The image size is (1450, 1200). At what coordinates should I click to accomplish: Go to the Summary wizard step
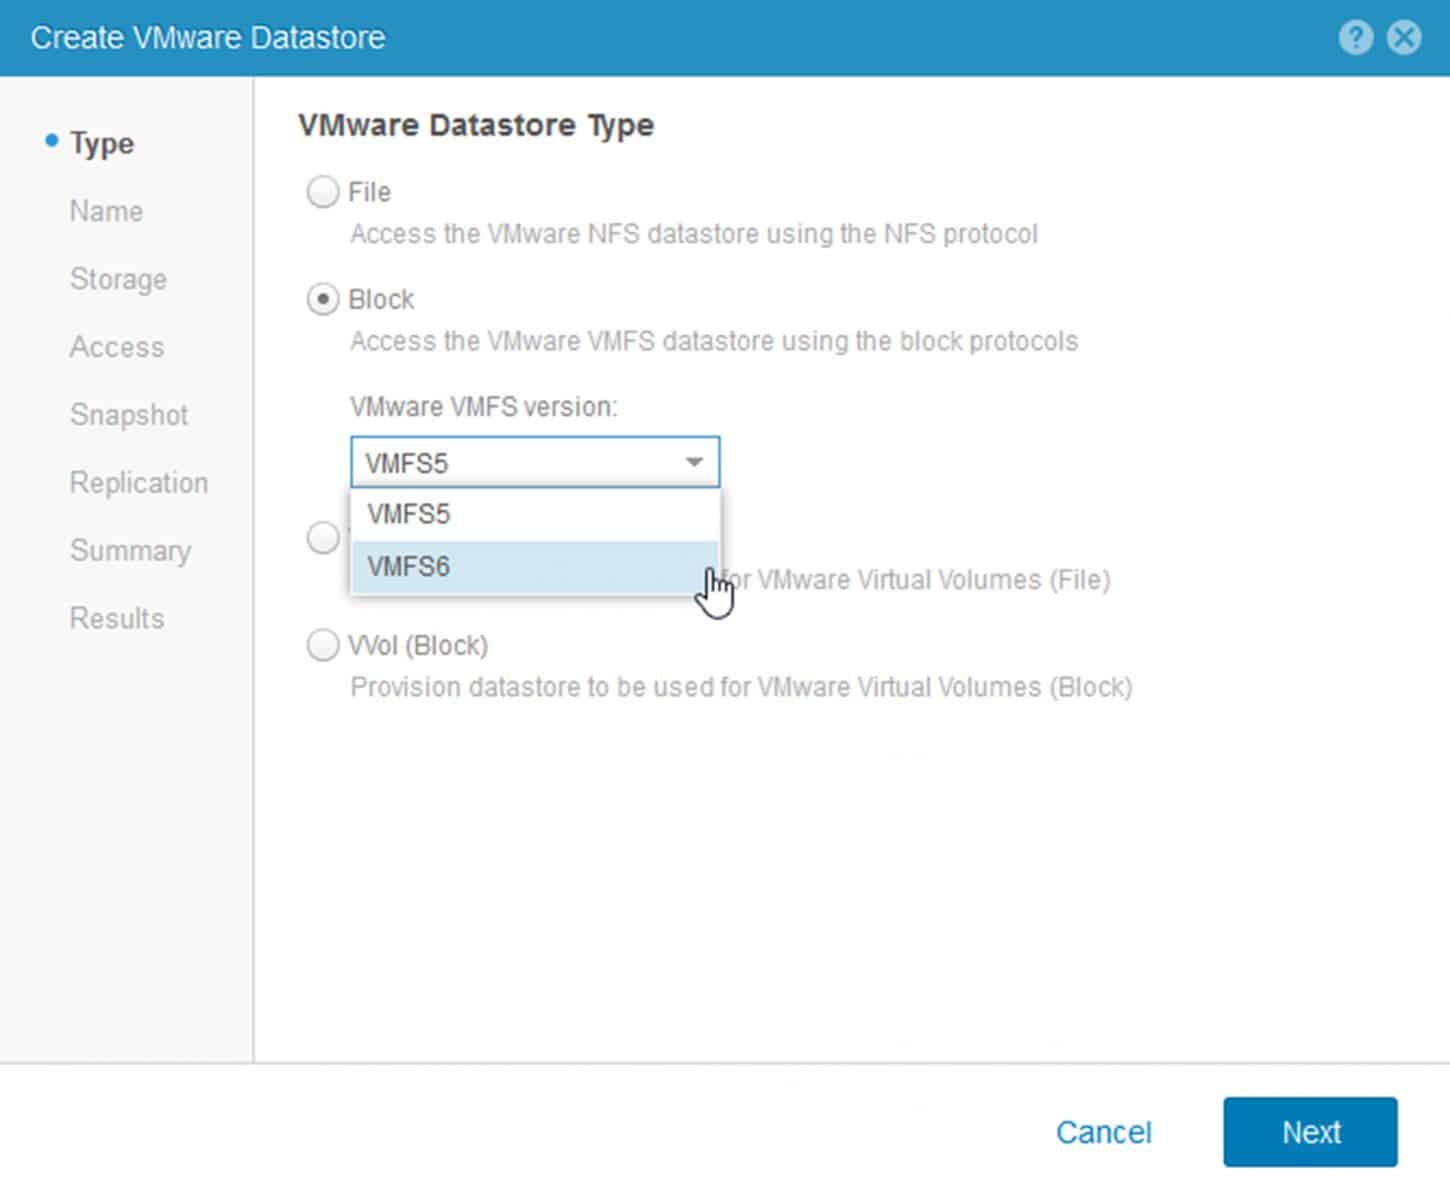pos(130,551)
